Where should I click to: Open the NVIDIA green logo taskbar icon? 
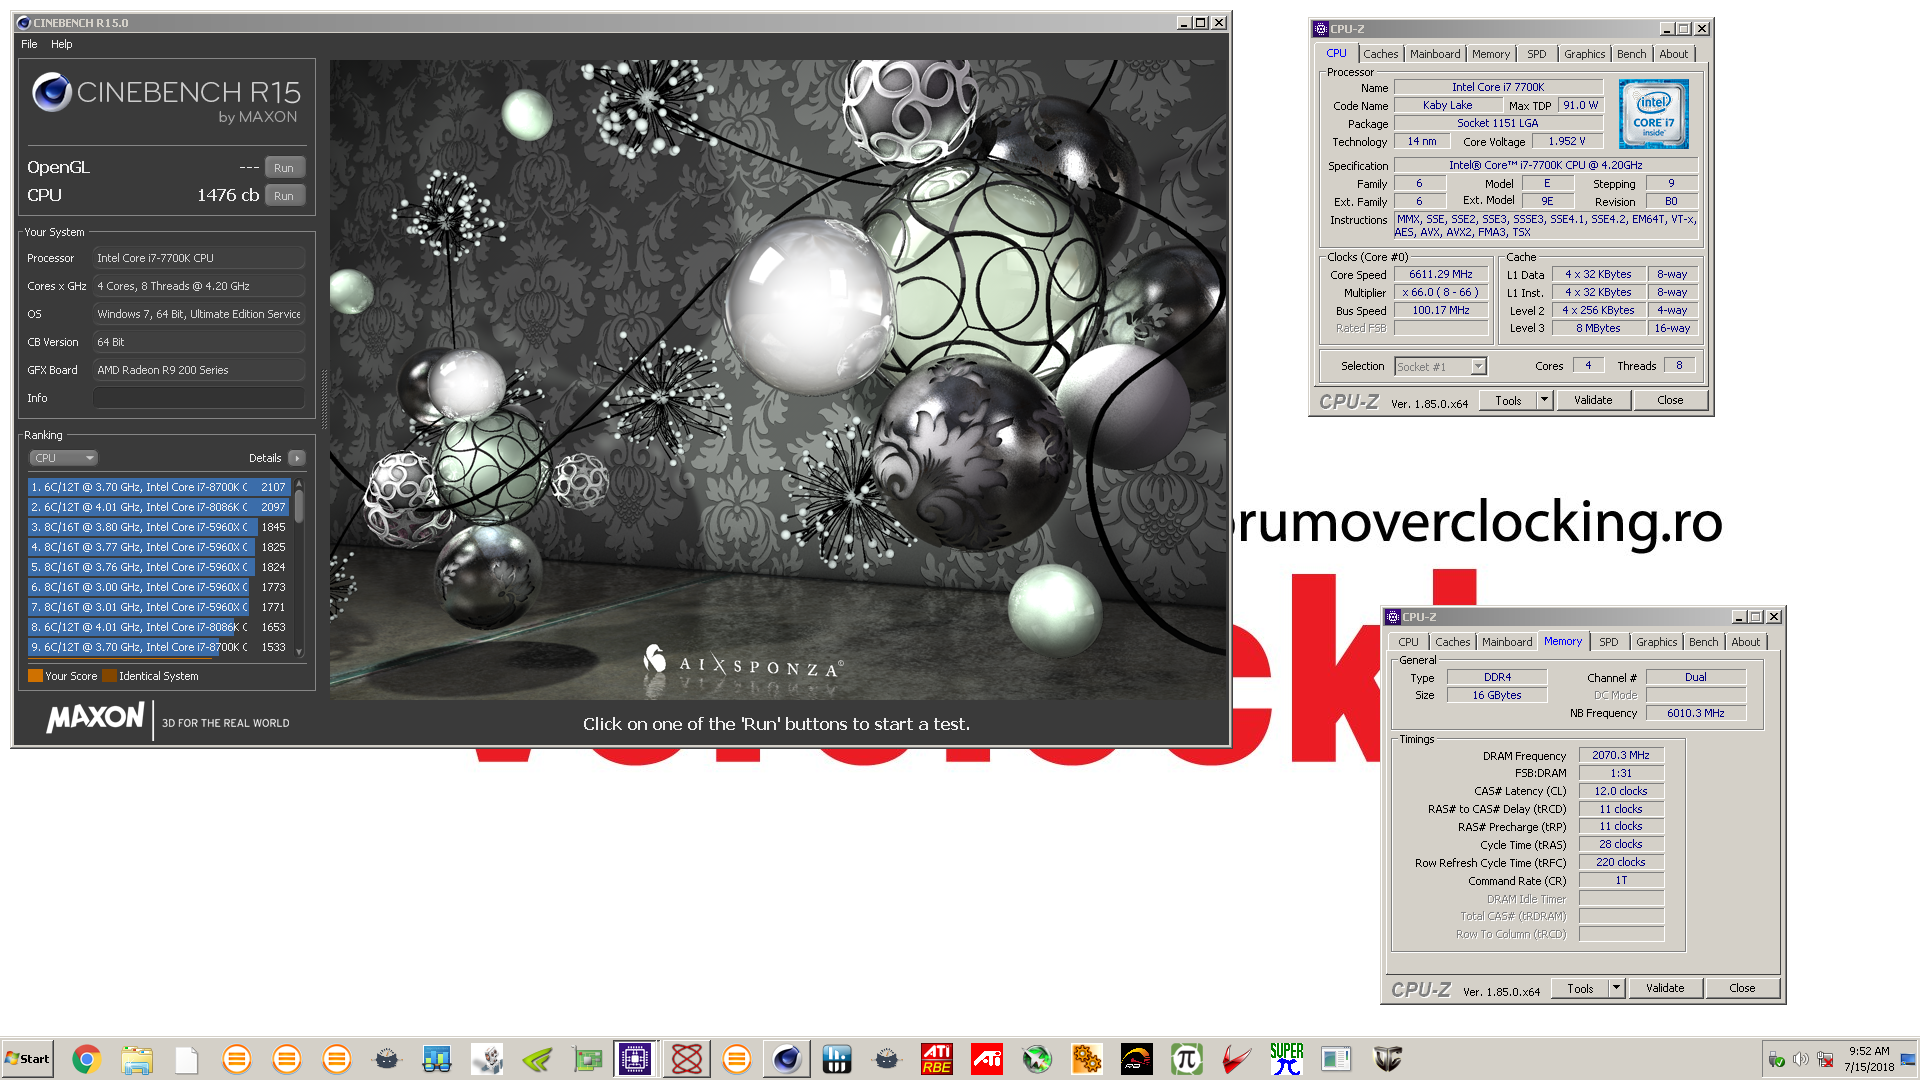tap(537, 1059)
